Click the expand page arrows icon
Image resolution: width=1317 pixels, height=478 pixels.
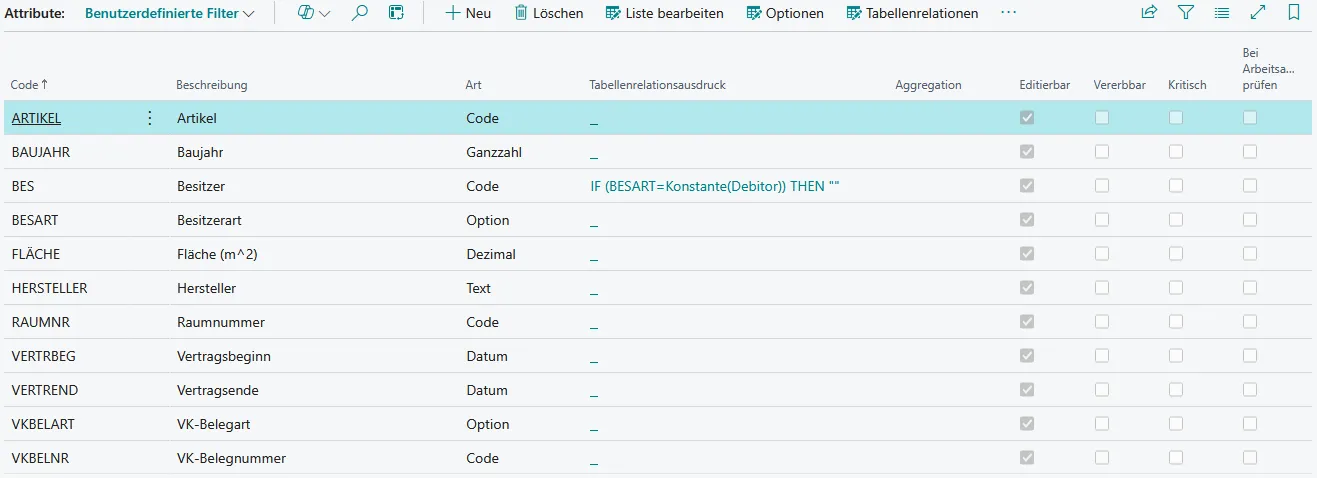[1258, 13]
